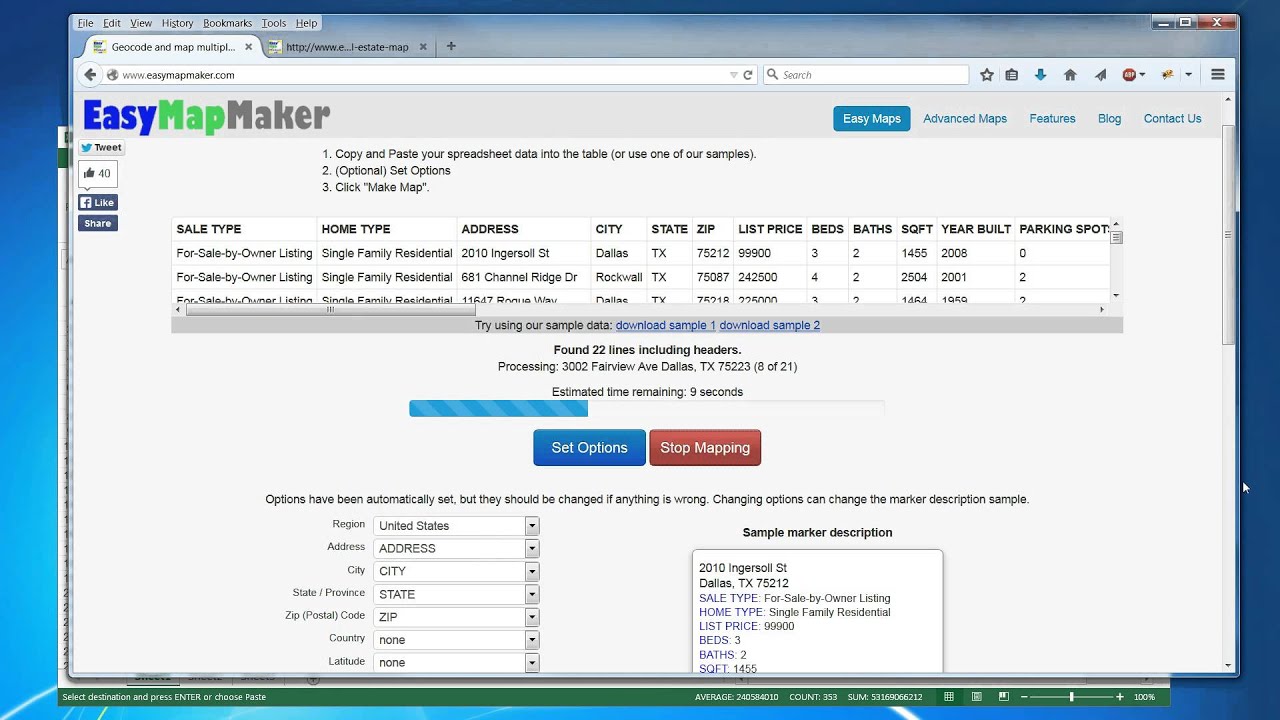Image resolution: width=1280 pixels, height=720 pixels.
Task: Click the Tweet button in the social sidebar
Action: tap(101, 147)
